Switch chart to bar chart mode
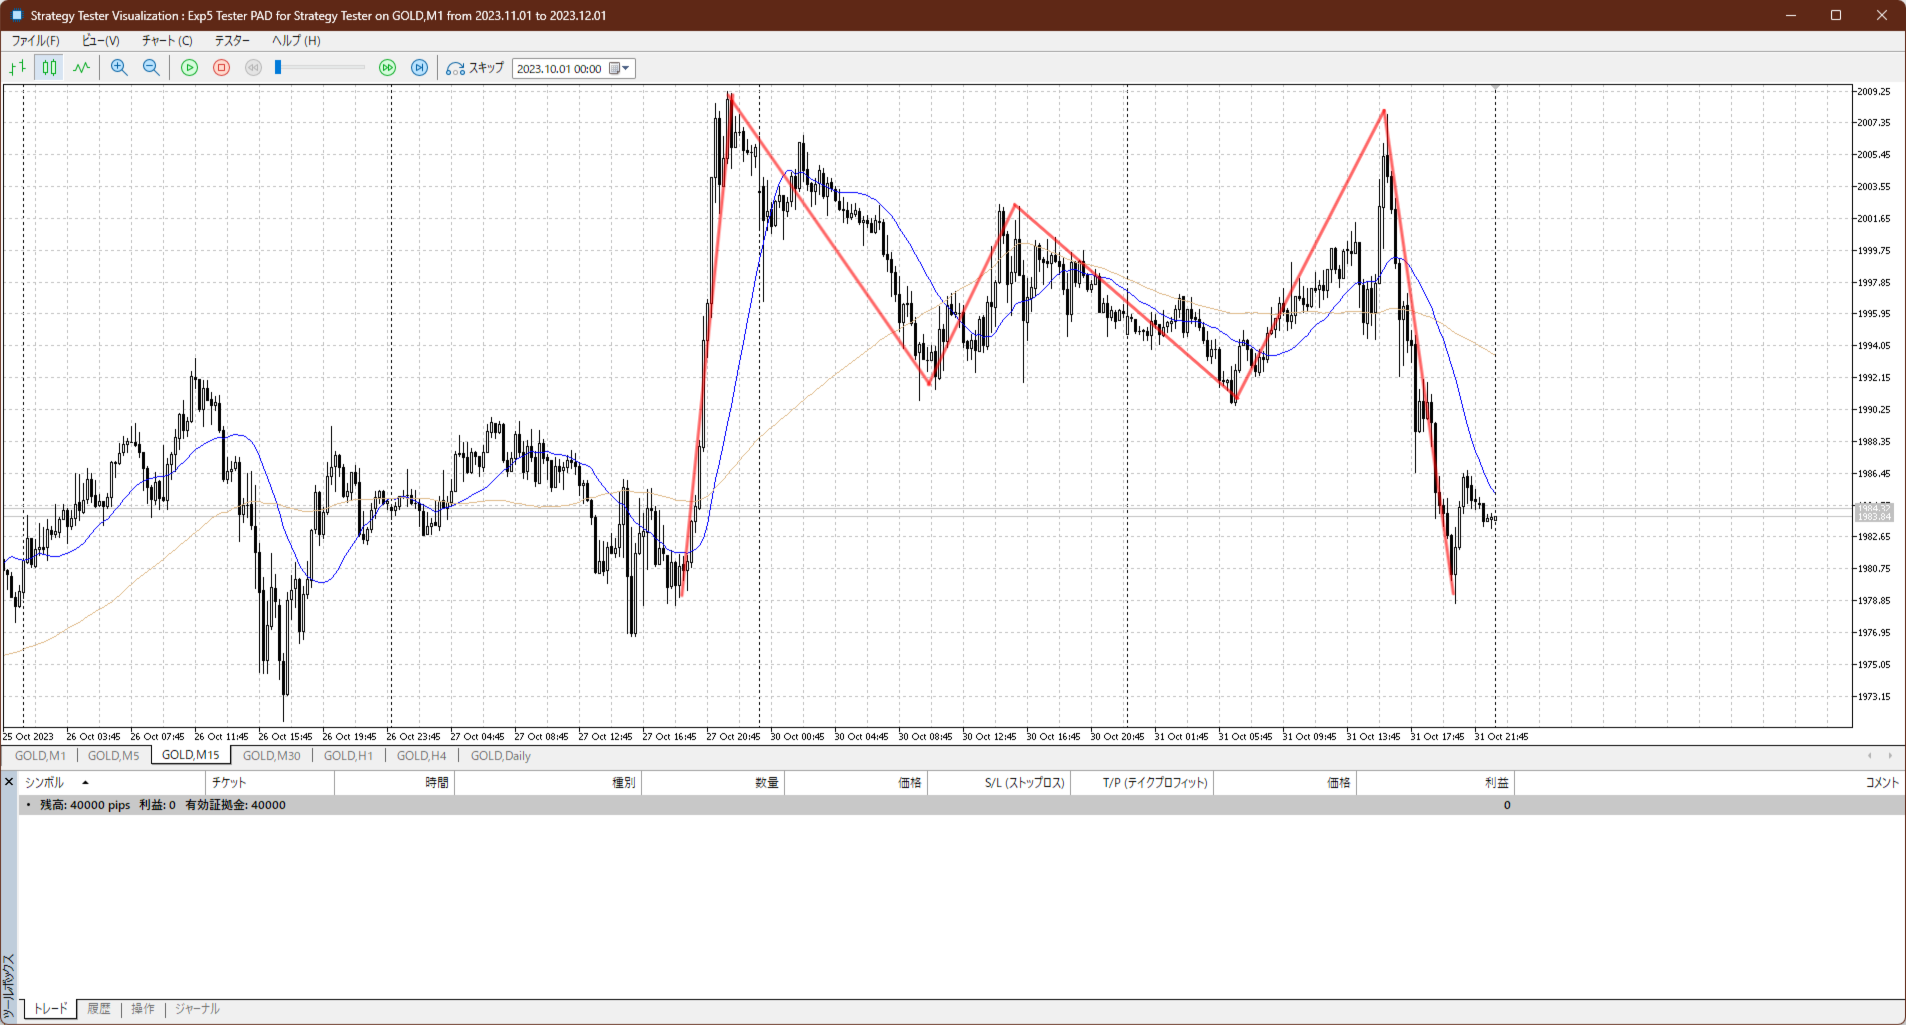1906x1025 pixels. click(17, 68)
